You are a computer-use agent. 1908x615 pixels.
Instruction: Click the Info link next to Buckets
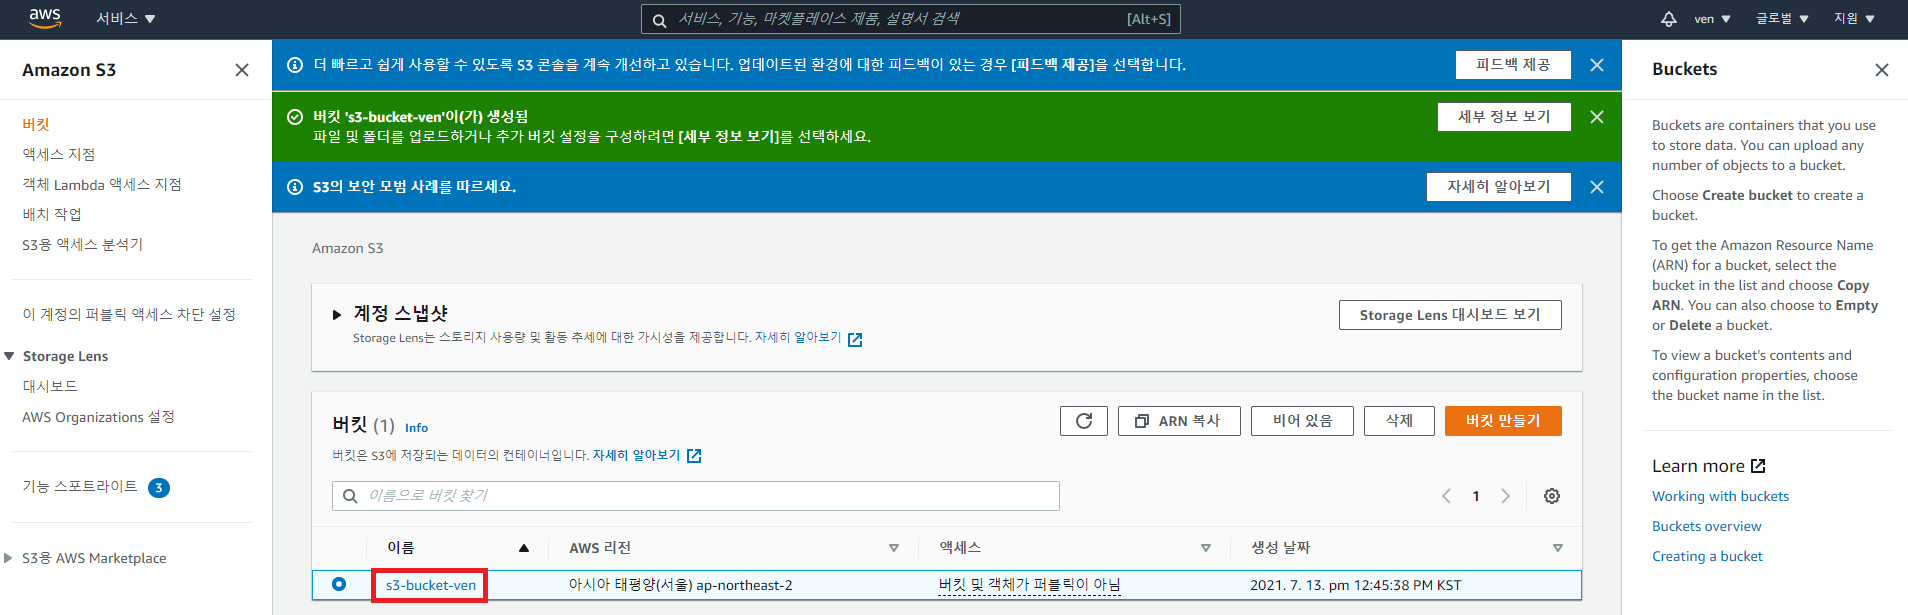click(416, 428)
